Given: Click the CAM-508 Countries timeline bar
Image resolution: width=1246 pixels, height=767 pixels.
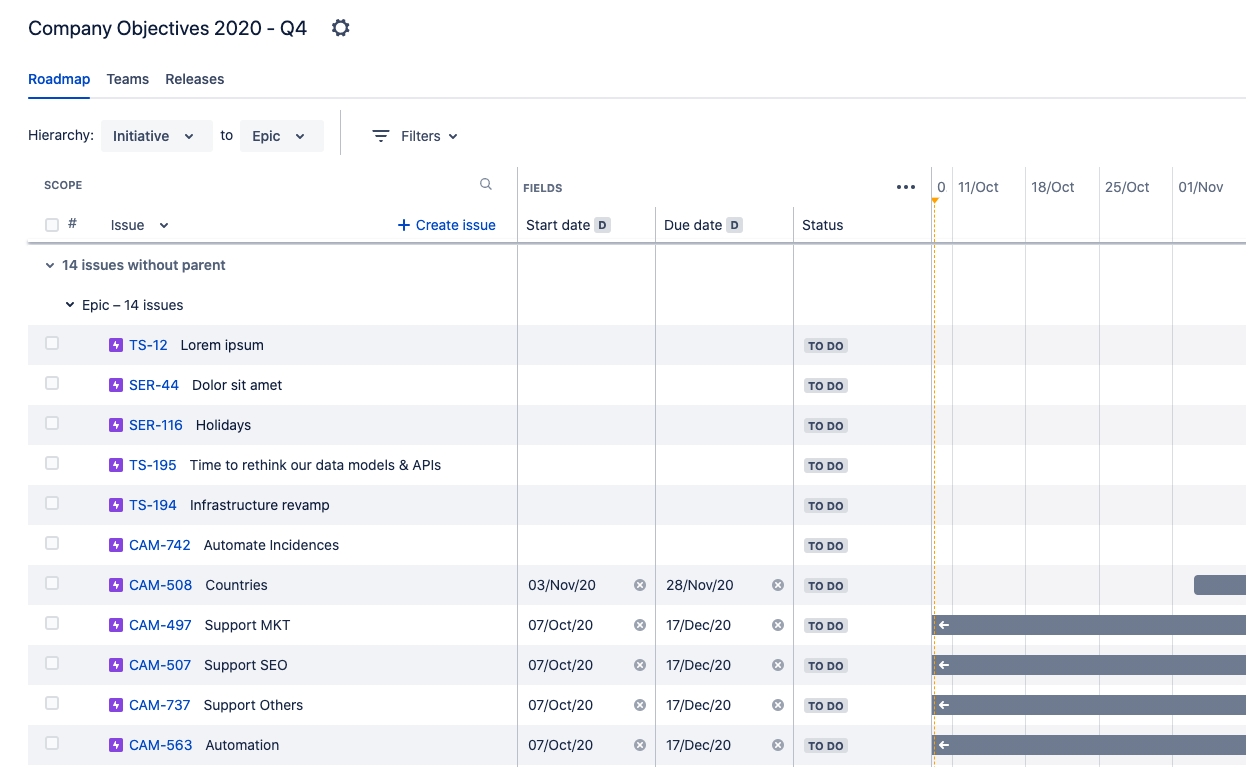Looking at the screenshot, I should 1220,585.
